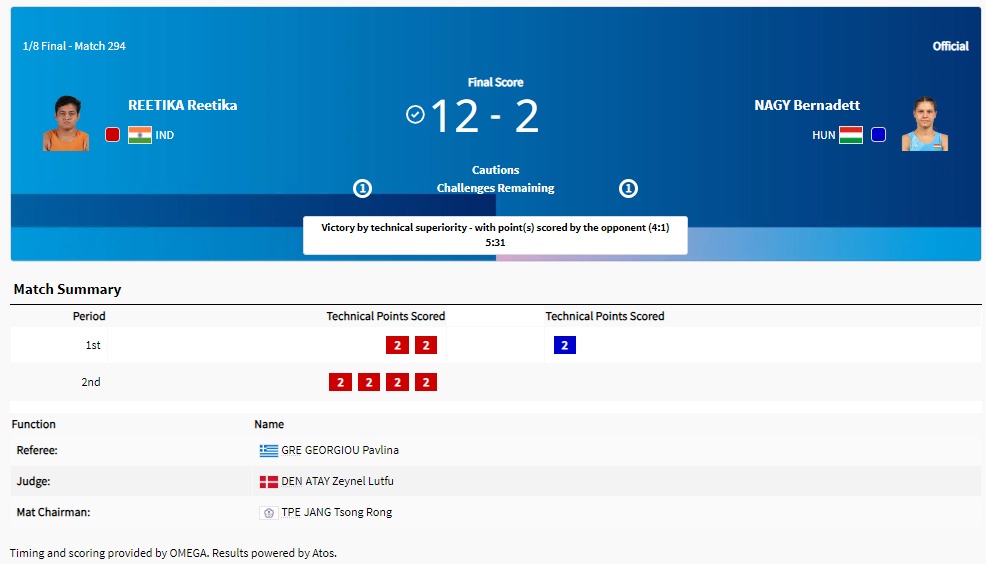Click Nagy's challenges remaining circle
Screen dimensions: 986x564
tap(628, 188)
